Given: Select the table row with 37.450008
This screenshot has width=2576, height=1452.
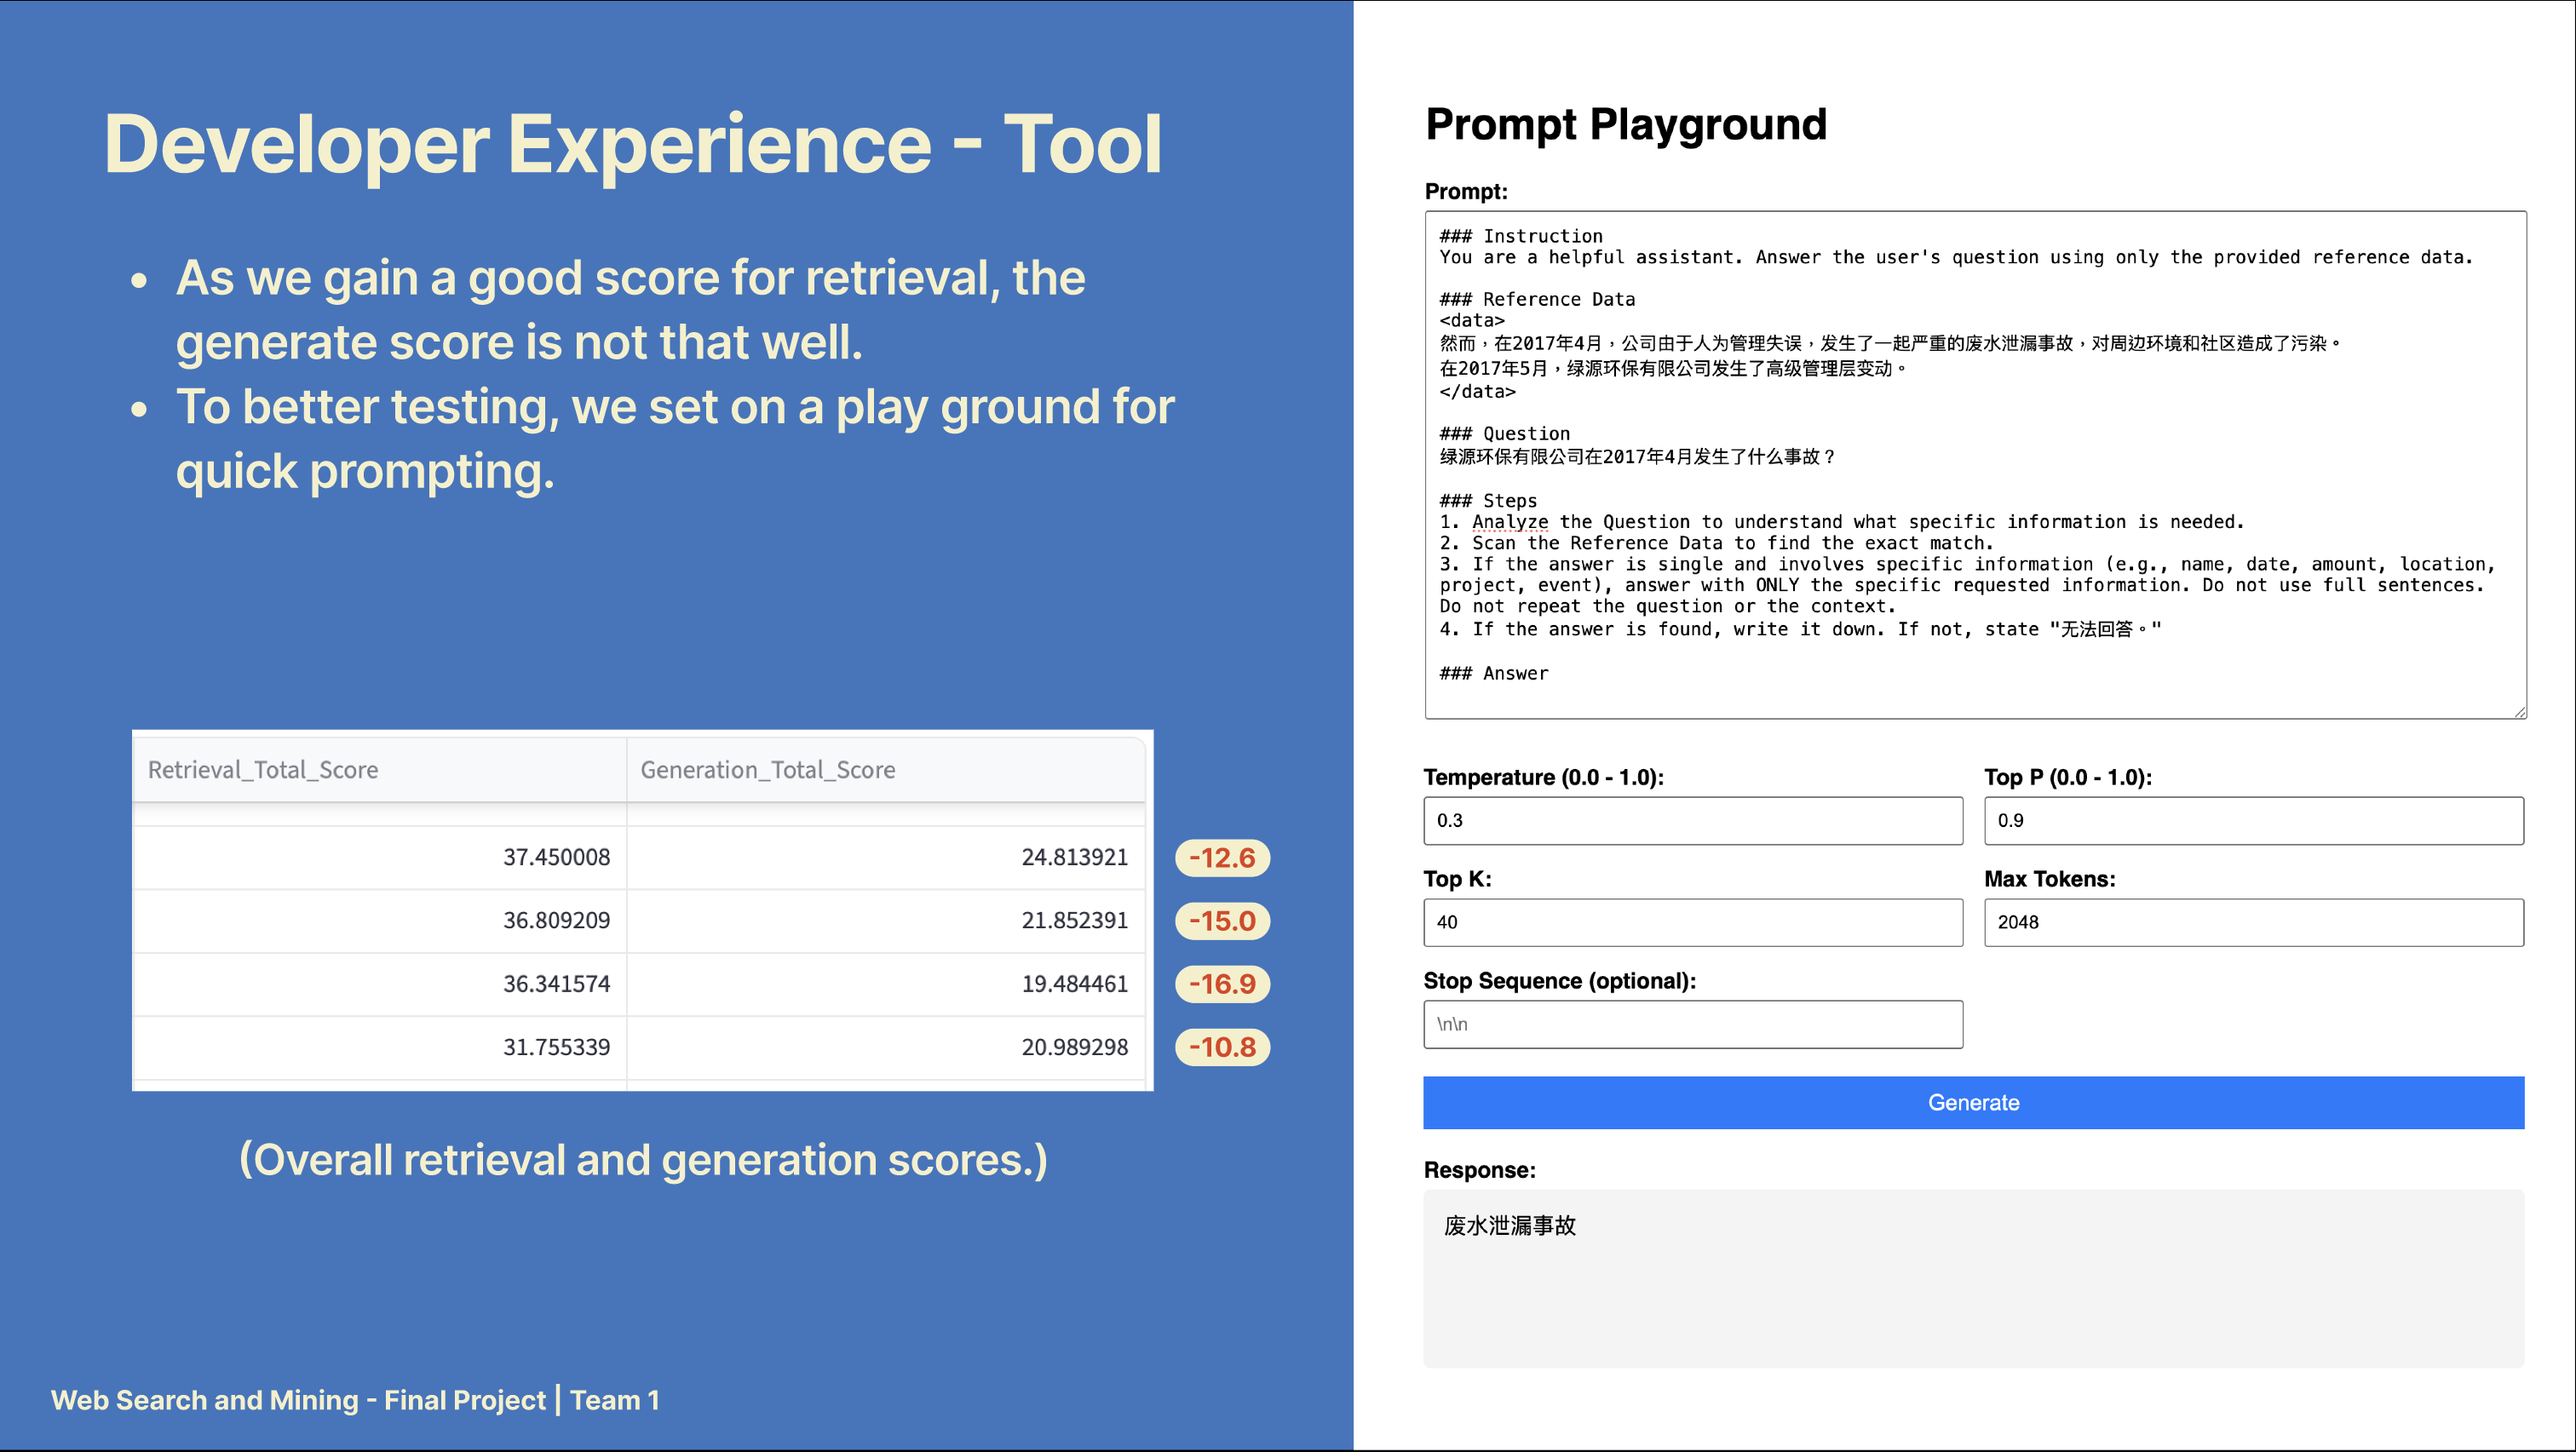Looking at the screenshot, I should click(557, 857).
